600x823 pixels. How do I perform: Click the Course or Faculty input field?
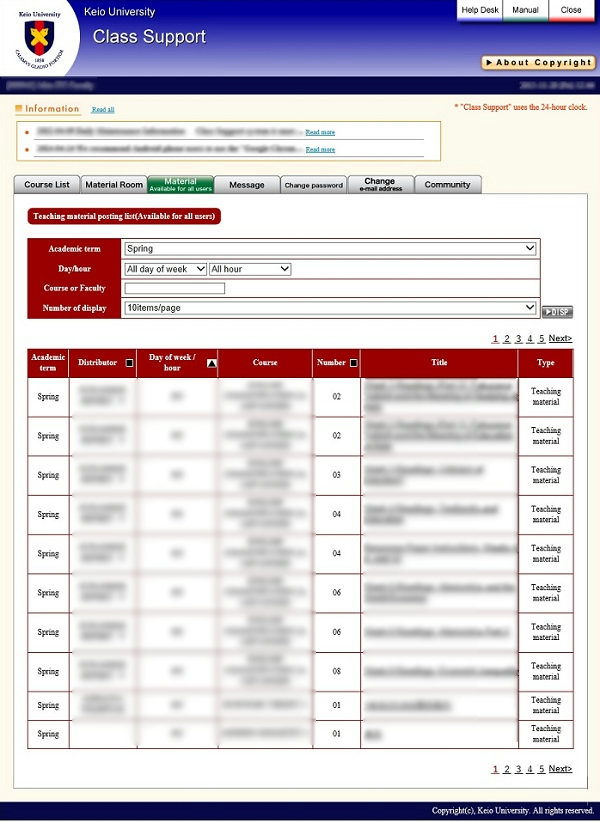point(175,289)
